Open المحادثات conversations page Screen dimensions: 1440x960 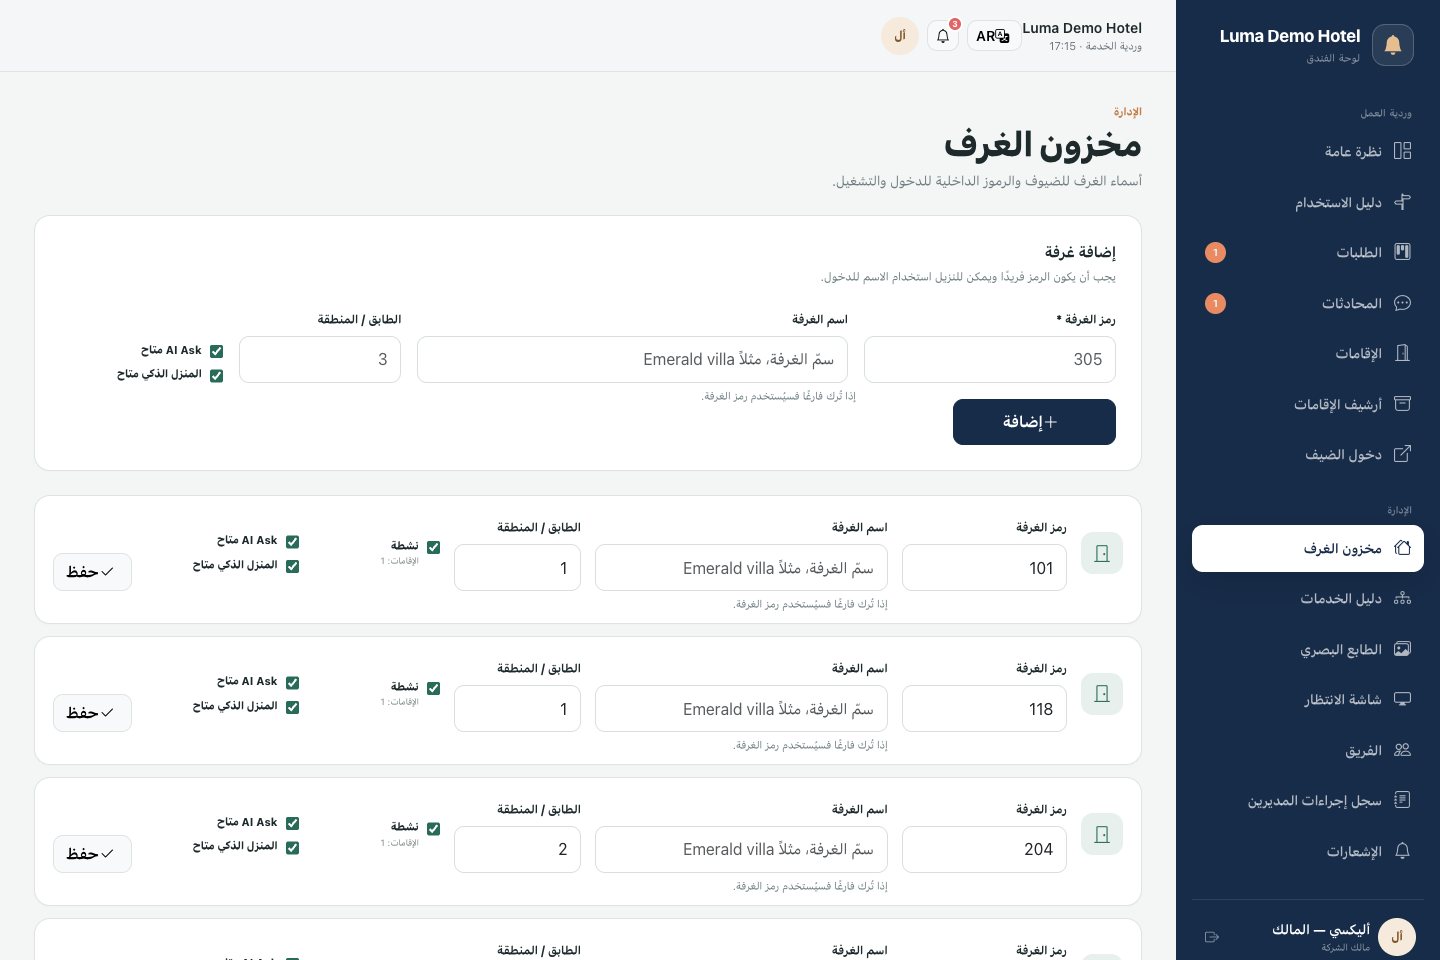click(x=1308, y=303)
